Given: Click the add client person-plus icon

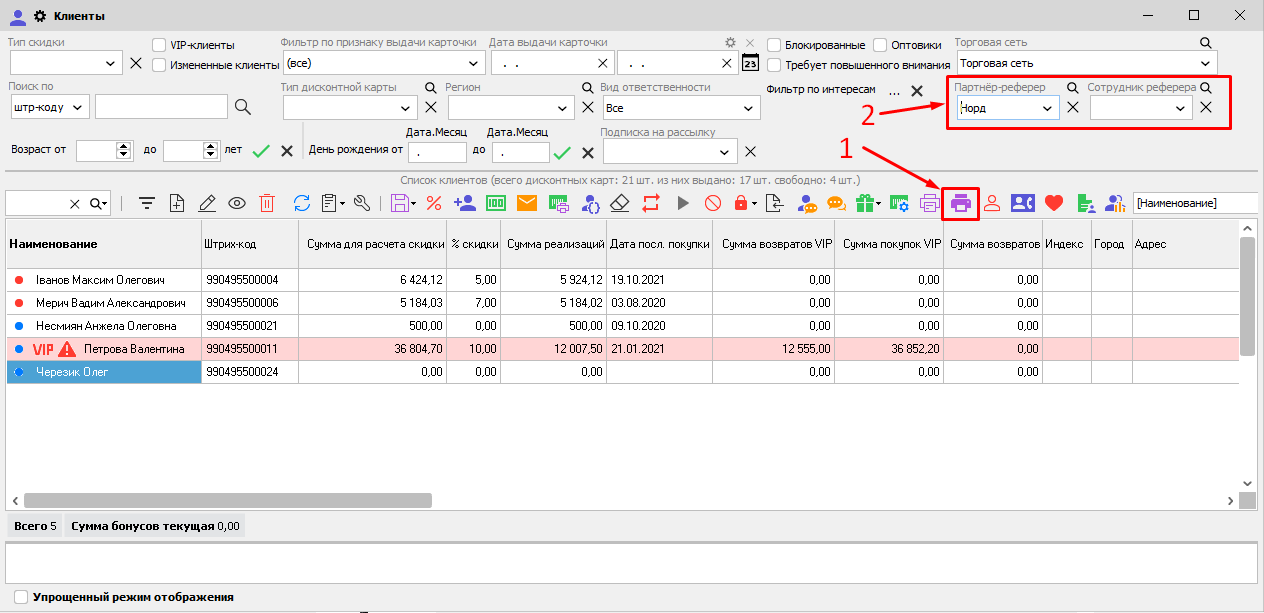Looking at the screenshot, I should [464, 203].
